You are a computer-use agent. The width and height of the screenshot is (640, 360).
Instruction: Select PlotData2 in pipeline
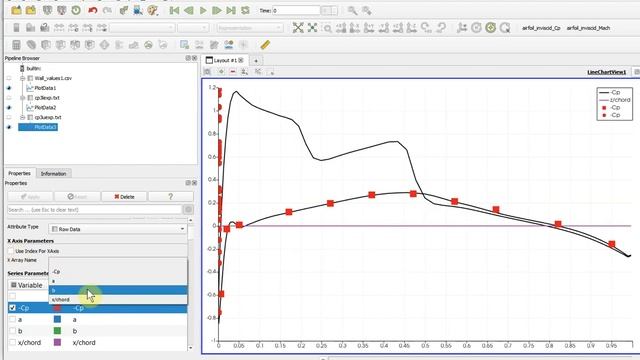coord(45,108)
